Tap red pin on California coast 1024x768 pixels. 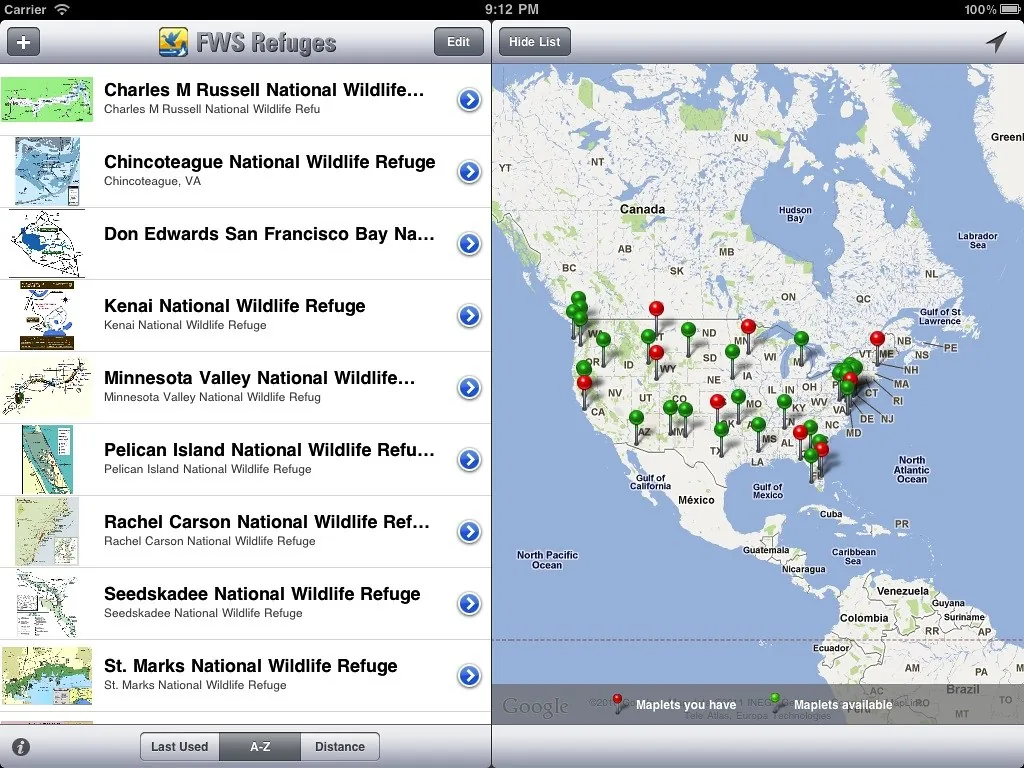tap(584, 383)
